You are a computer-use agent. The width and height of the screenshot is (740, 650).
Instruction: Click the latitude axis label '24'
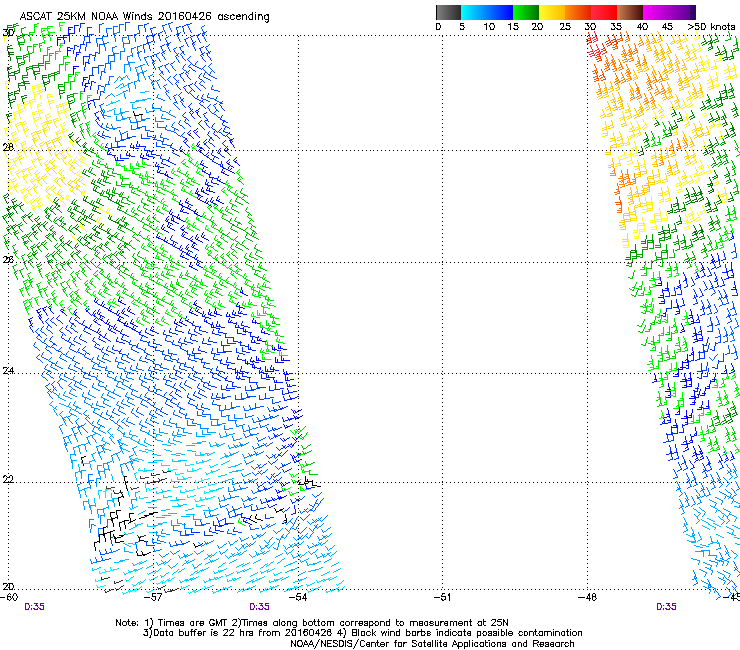click(8, 371)
